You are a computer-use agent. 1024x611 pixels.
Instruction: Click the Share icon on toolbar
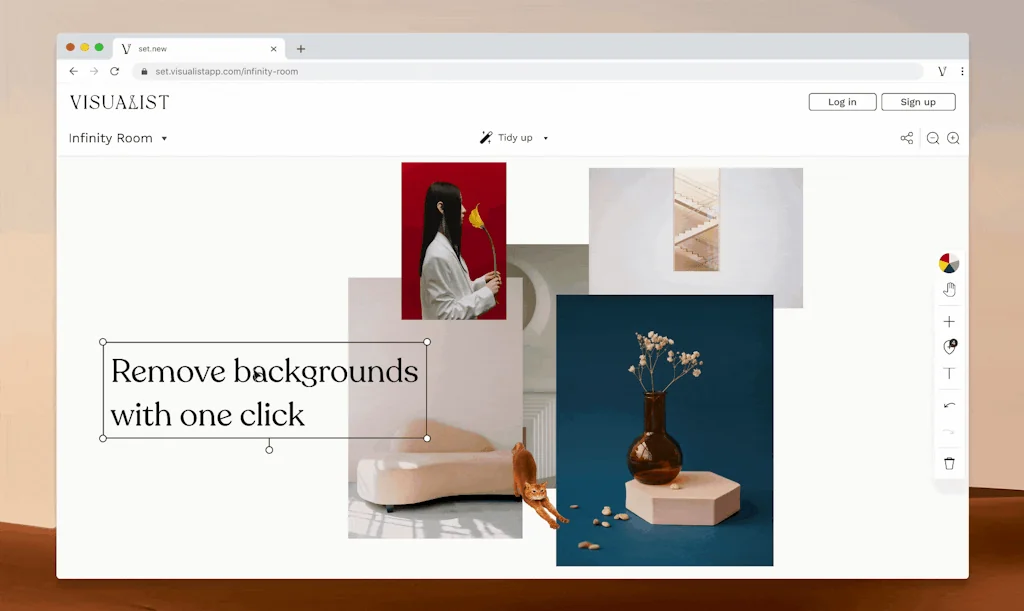pos(906,138)
